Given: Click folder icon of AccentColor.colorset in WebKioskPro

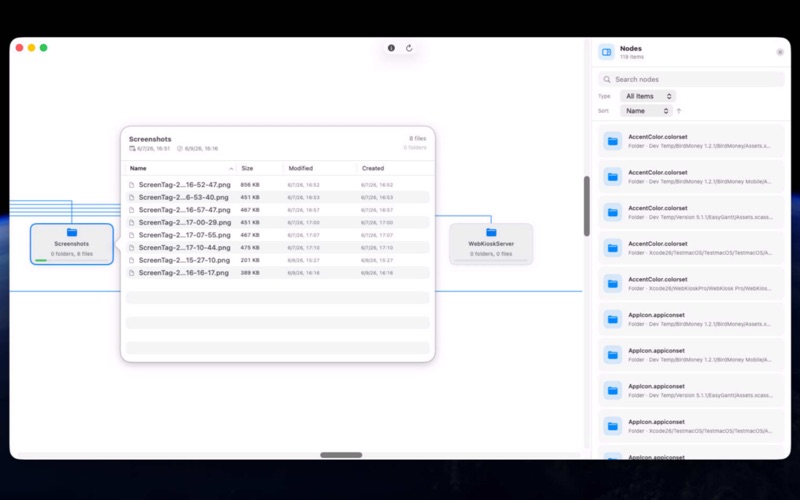Looking at the screenshot, I should click(x=613, y=284).
